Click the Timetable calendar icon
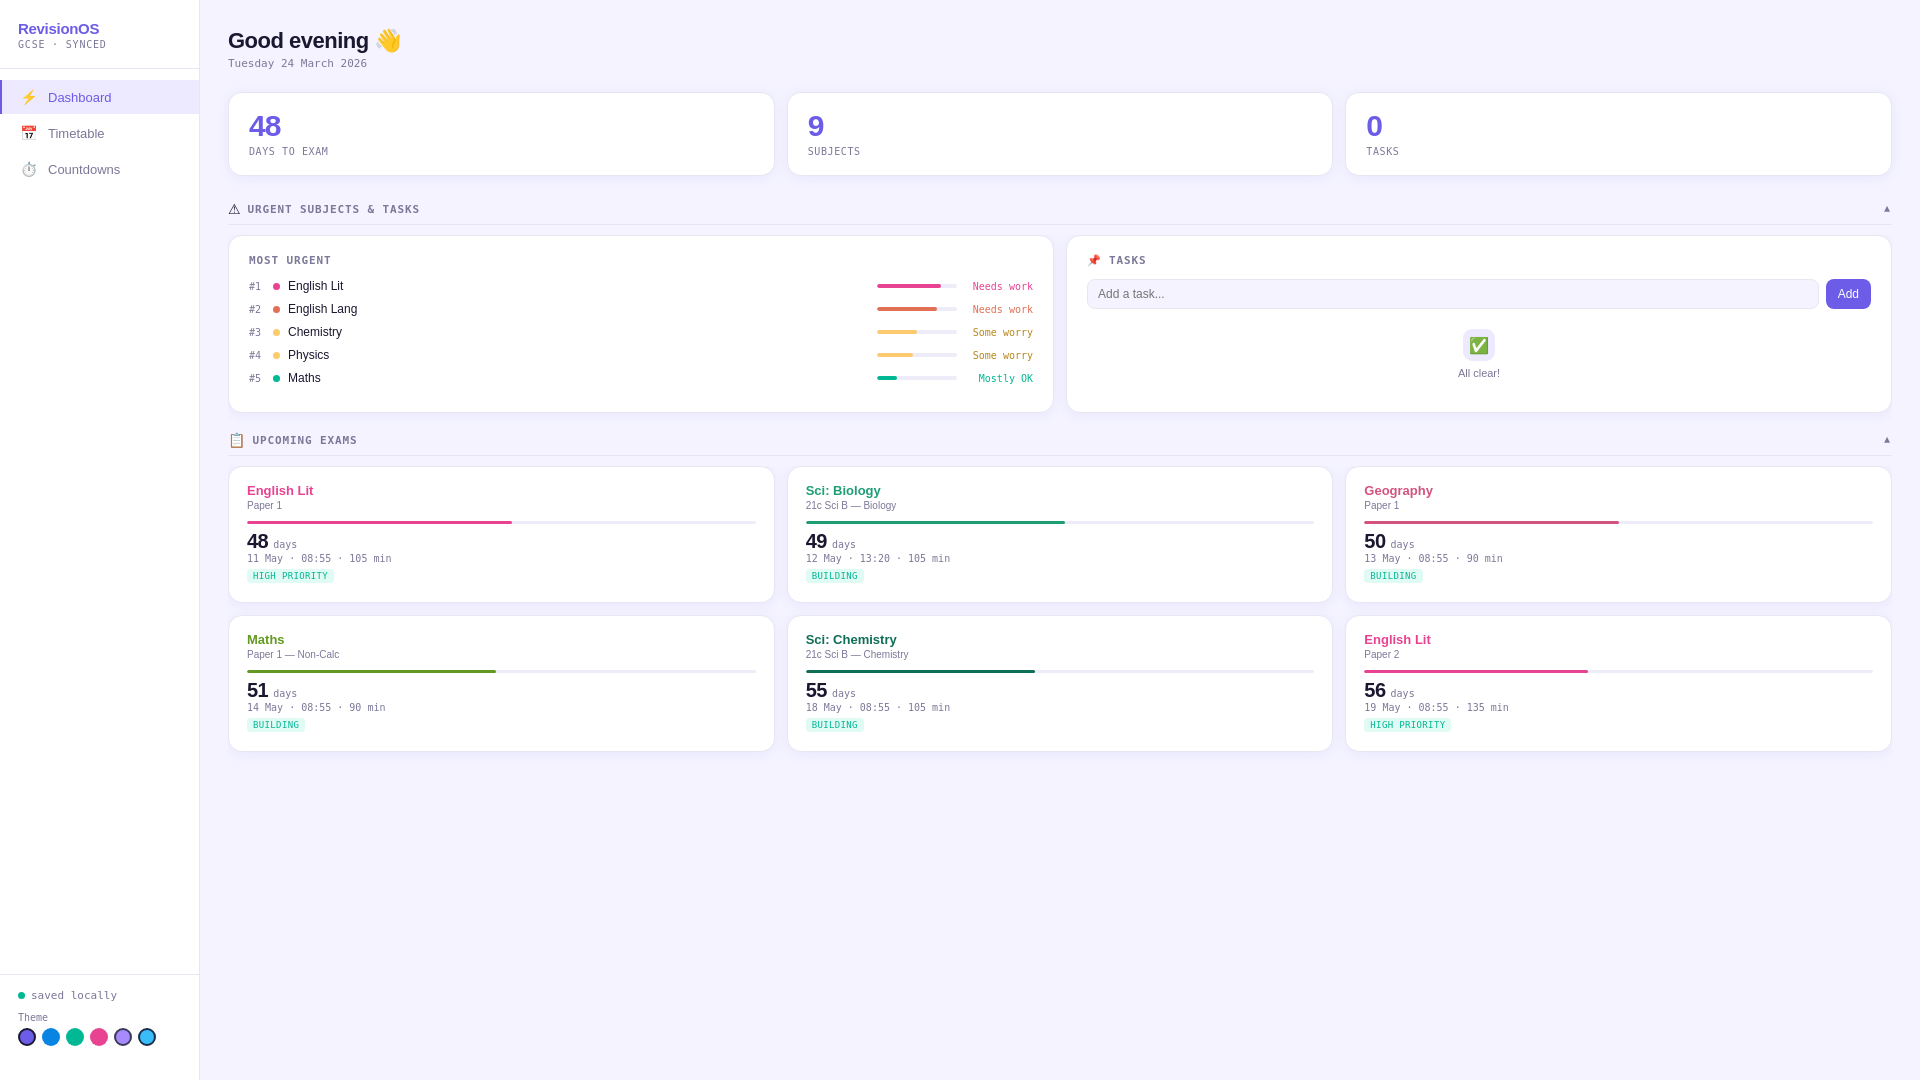Screen dimensions: 1920x1080 coord(29,133)
